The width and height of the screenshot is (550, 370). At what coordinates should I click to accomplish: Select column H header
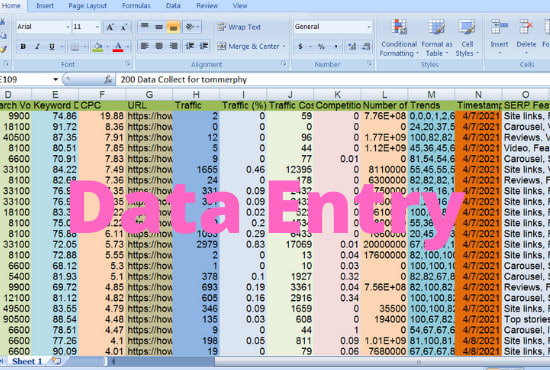click(196, 95)
